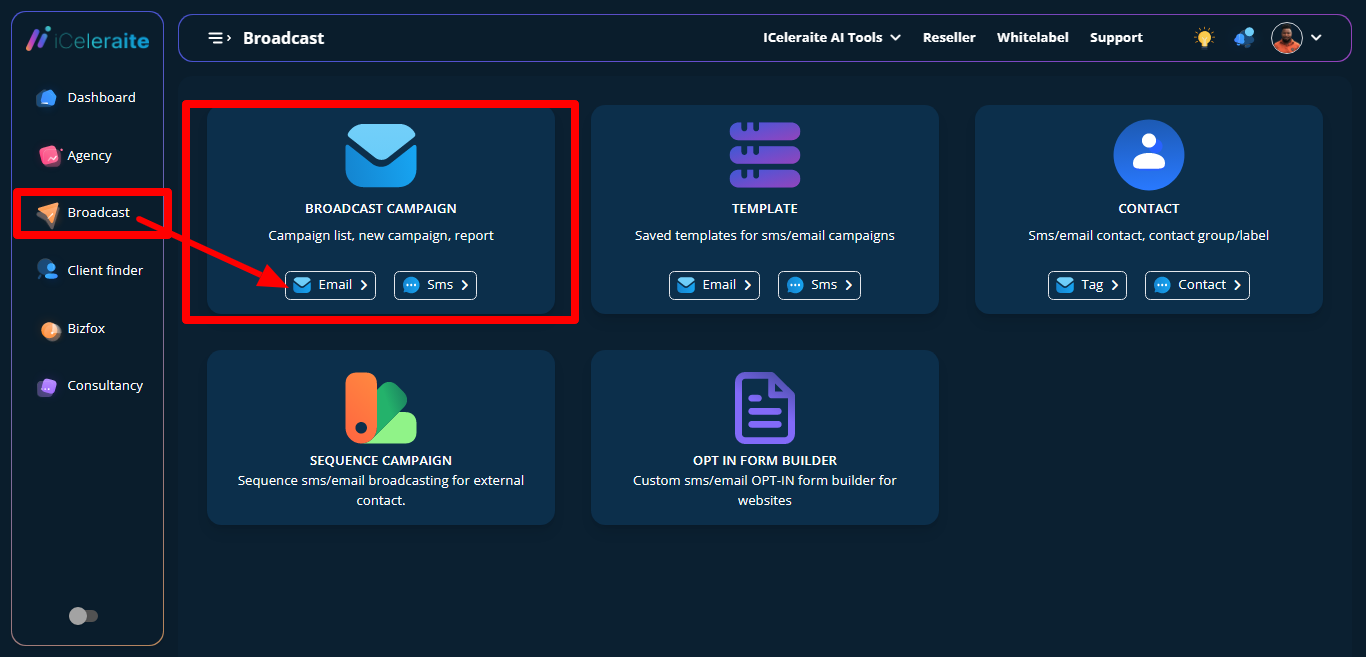
Task: Open the user profile avatar dropdown
Action: (1296, 38)
